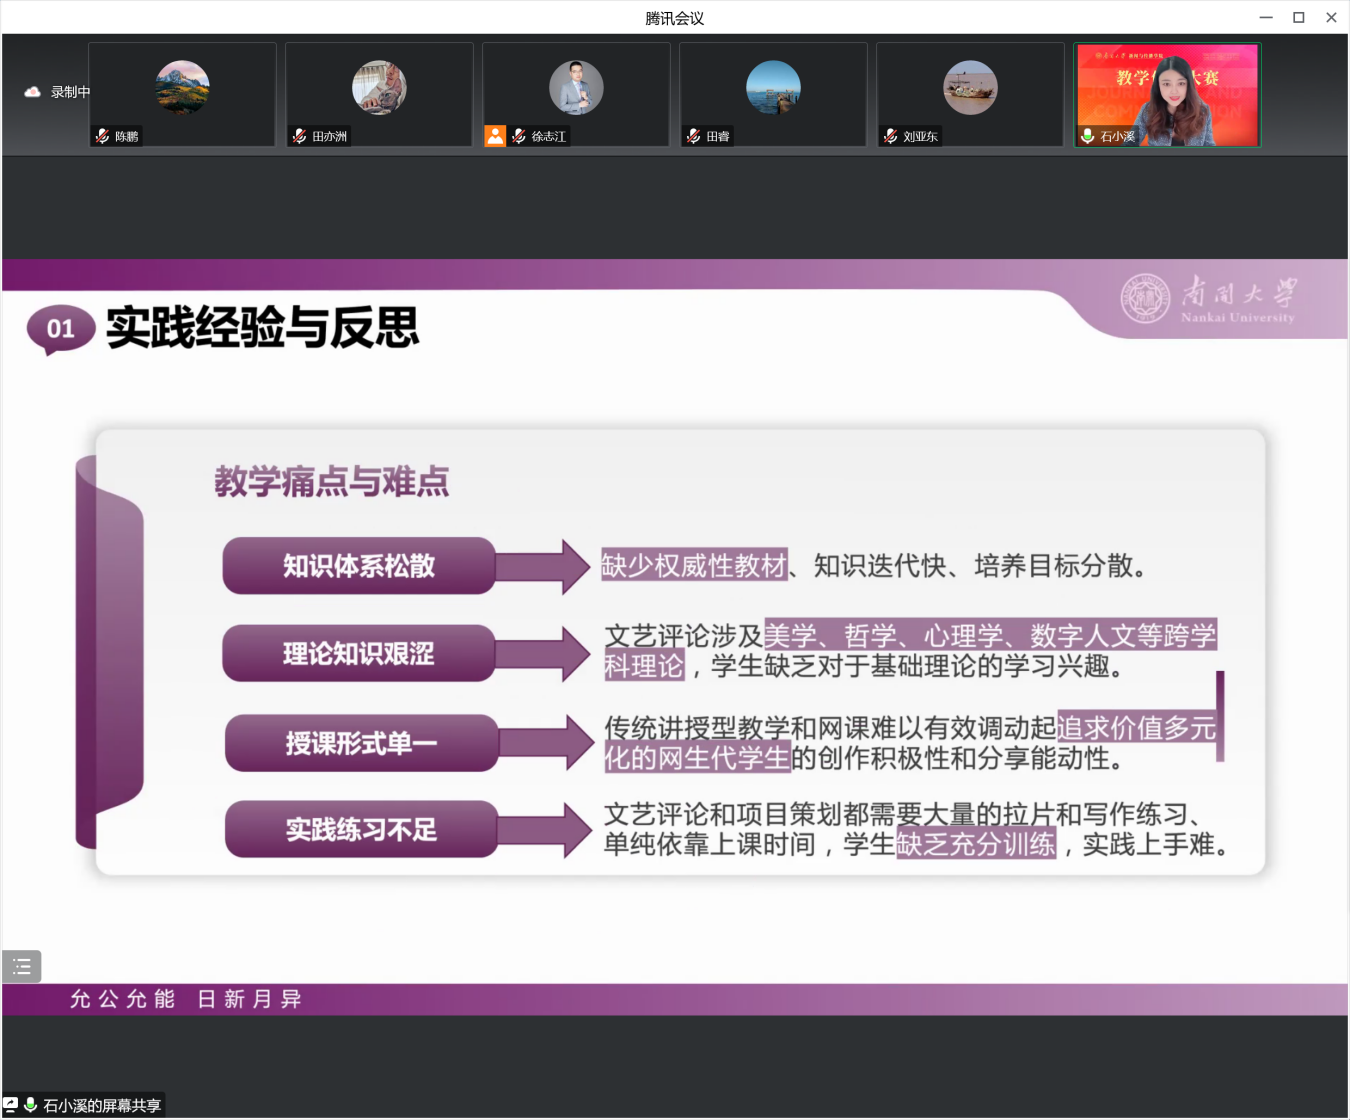Open the slide outline list icon

(x=22, y=966)
